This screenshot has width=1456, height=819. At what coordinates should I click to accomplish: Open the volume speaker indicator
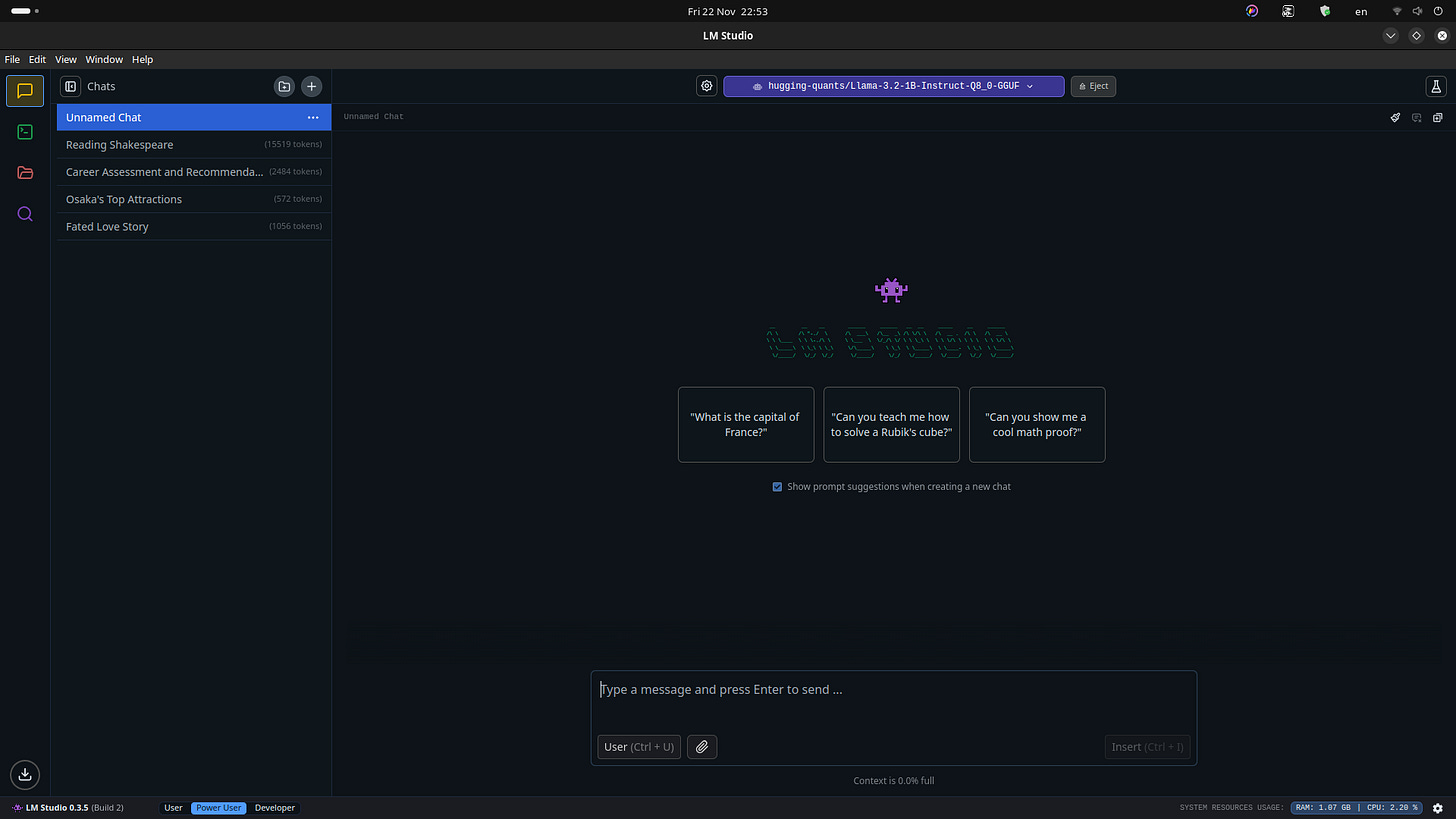click(x=1417, y=11)
